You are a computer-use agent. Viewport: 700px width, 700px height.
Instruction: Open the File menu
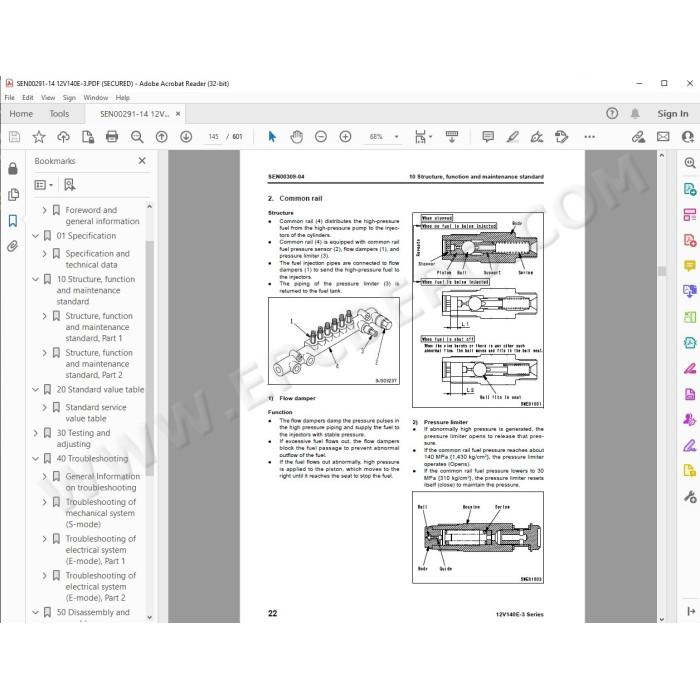point(9,97)
